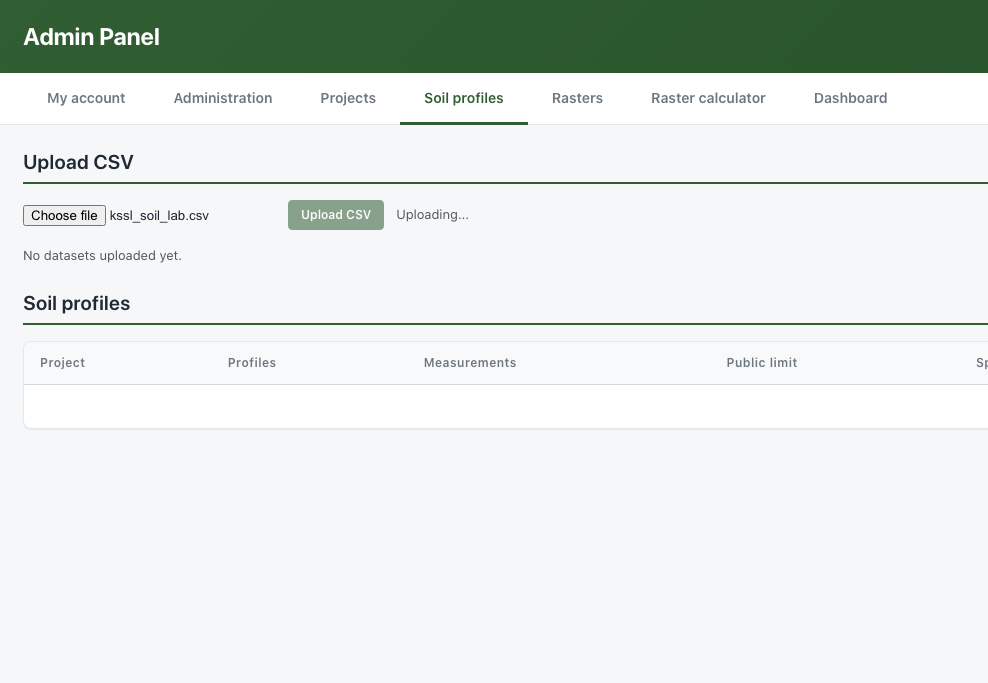Screen dimensions: 988x683
Task: Click the Project column header
Action: [62, 363]
